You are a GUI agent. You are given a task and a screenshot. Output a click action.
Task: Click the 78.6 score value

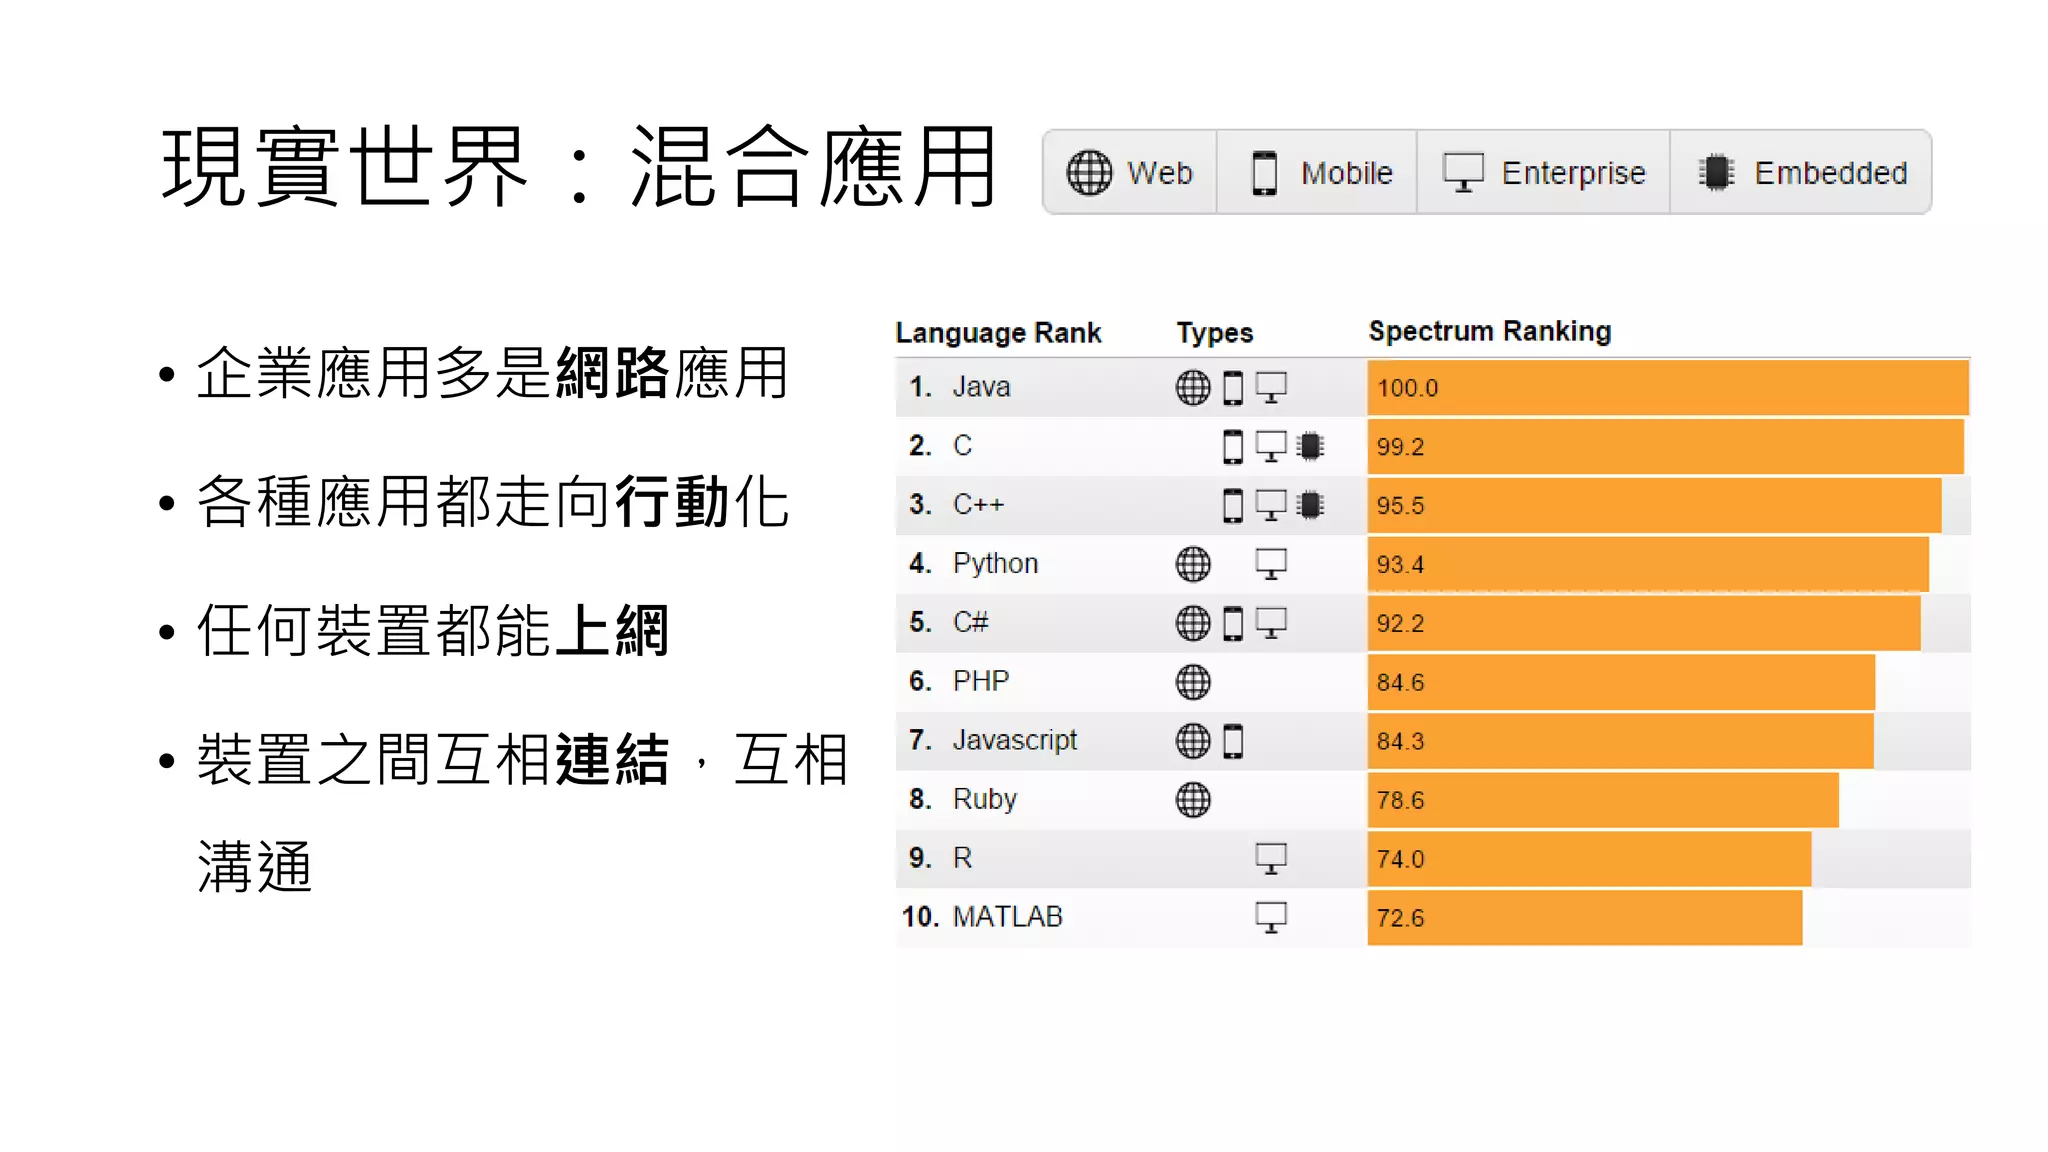pos(1399,801)
